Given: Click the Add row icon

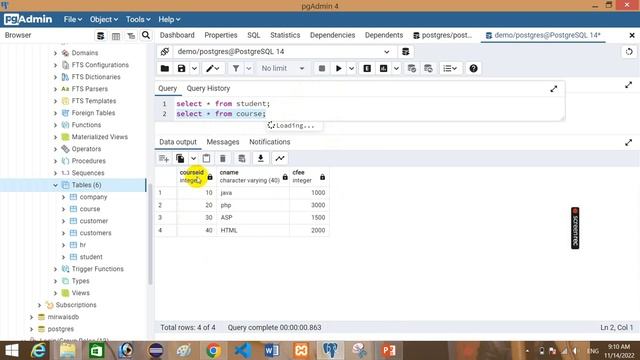Looking at the screenshot, I should [164, 158].
